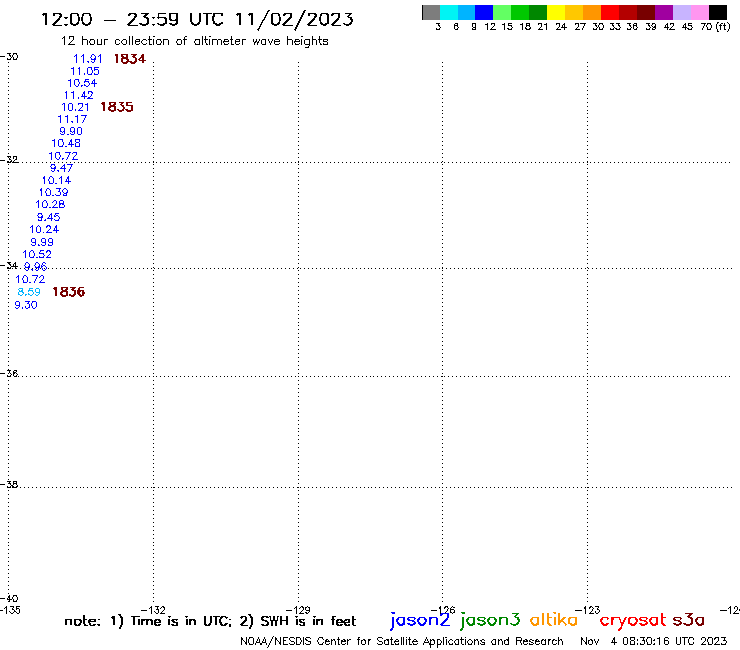
Task: Select the time stamp 1835
Action: [117, 107]
